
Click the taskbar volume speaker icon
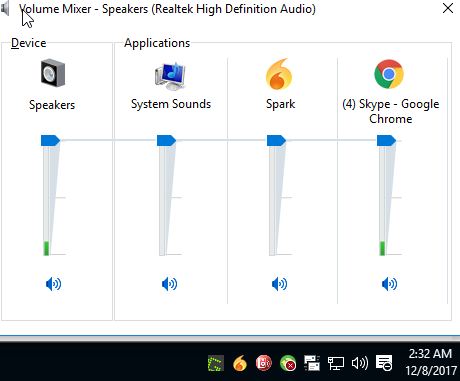click(x=360, y=363)
